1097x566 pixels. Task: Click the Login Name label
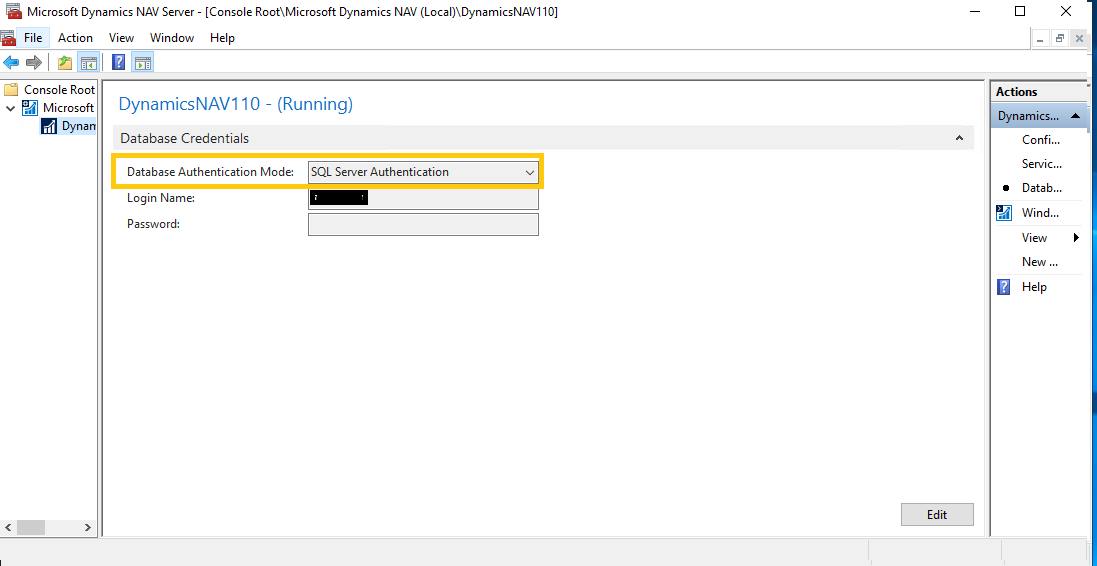point(161,199)
